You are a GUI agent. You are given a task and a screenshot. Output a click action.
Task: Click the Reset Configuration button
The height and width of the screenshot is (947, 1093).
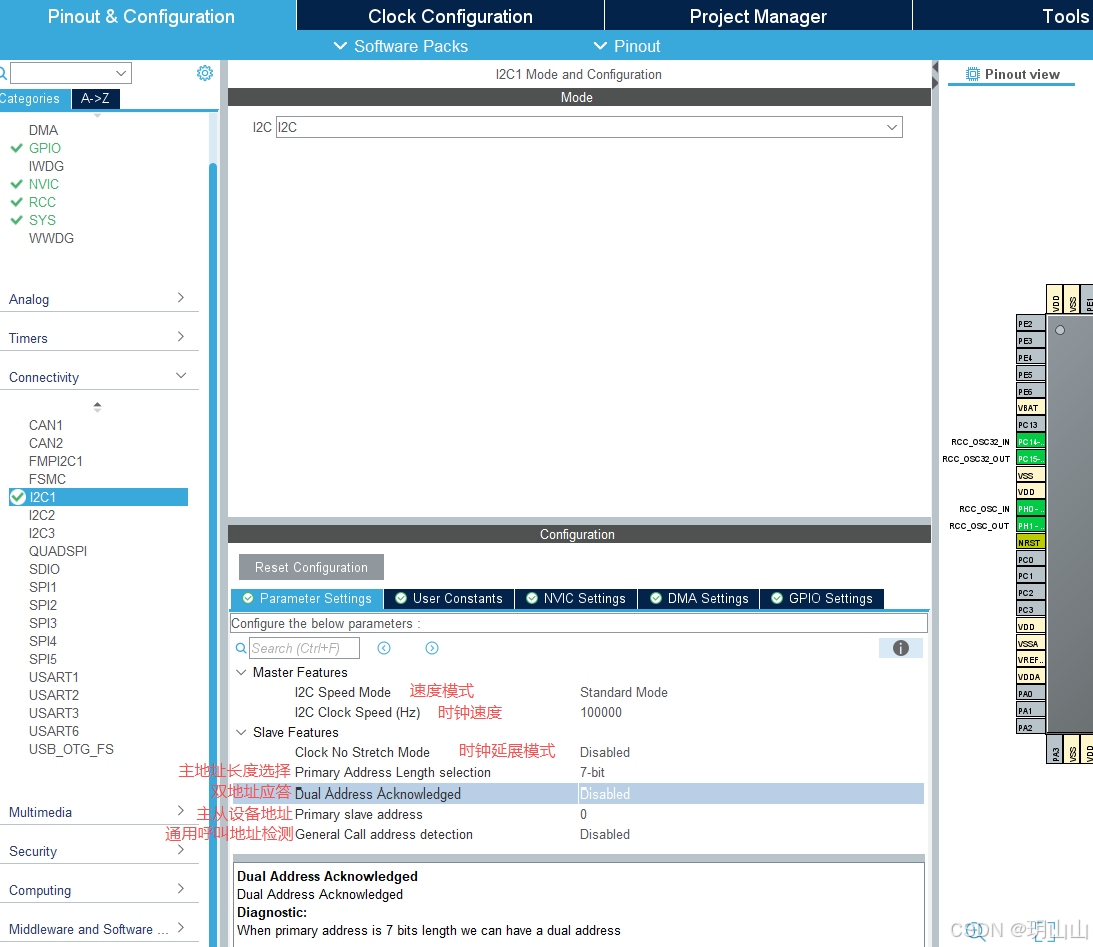click(311, 567)
